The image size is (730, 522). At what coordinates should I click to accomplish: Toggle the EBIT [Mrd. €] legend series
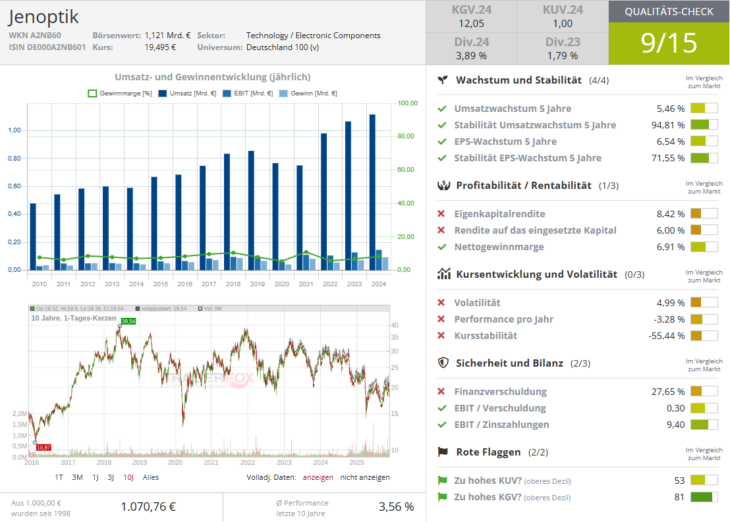(245, 93)
